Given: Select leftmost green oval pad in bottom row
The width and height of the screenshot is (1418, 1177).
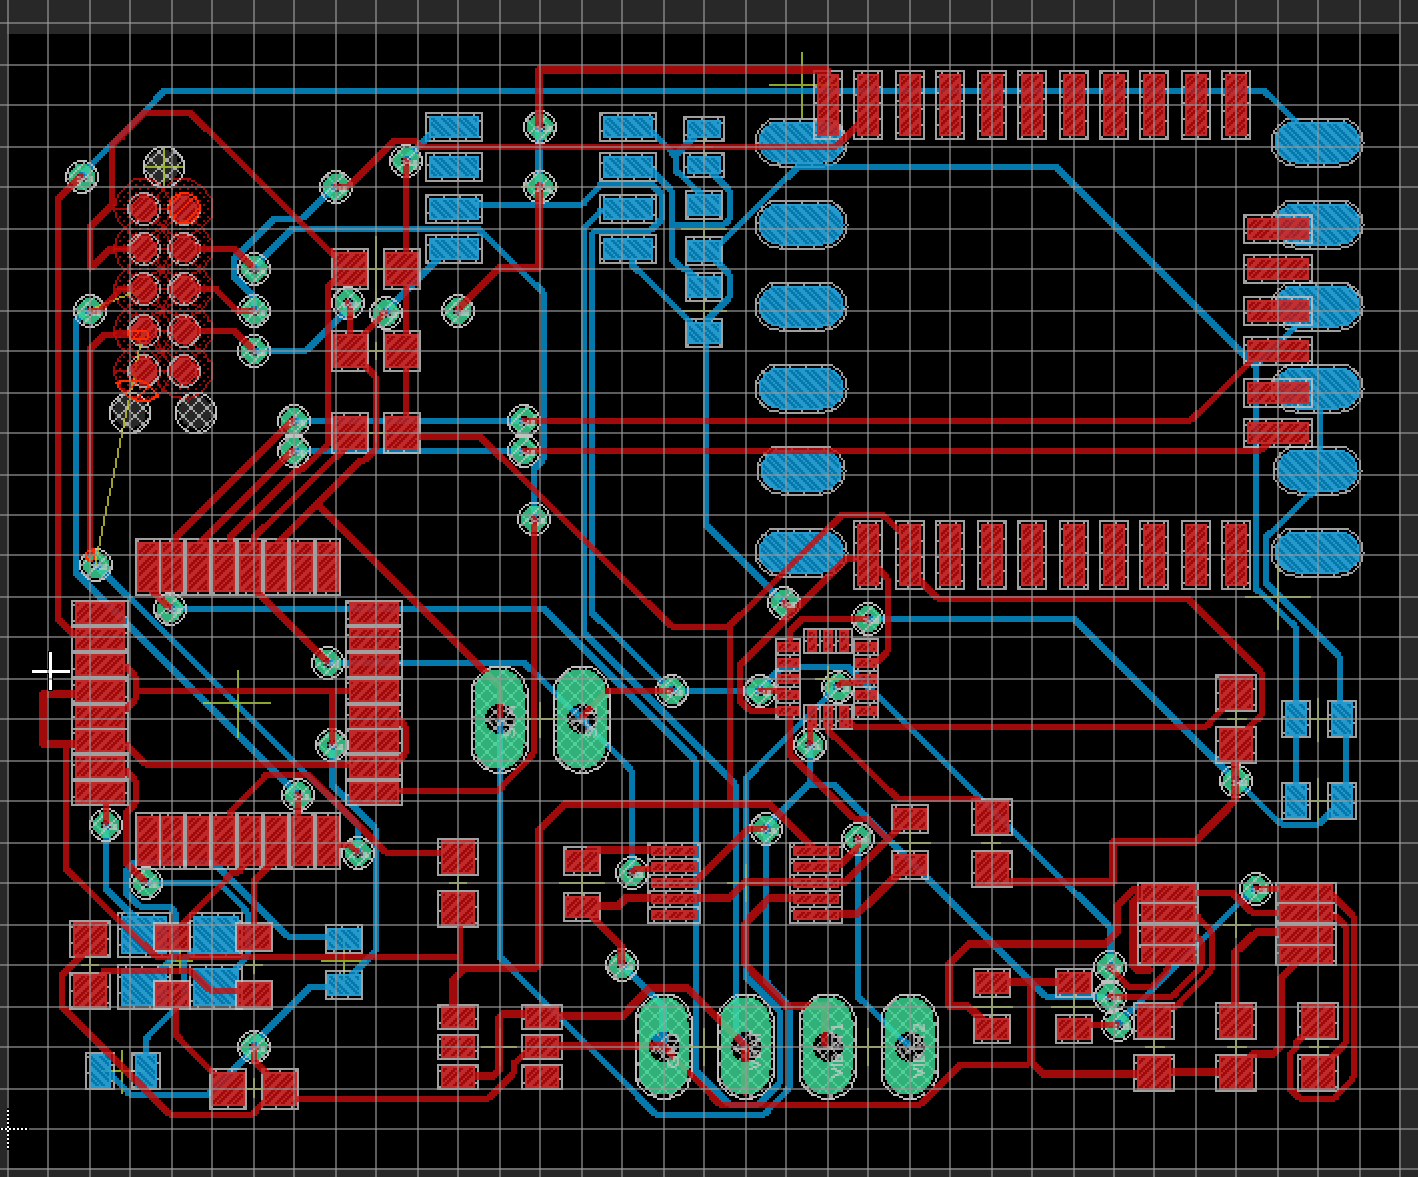Looking at the screenshot, I should [664, 1046].
